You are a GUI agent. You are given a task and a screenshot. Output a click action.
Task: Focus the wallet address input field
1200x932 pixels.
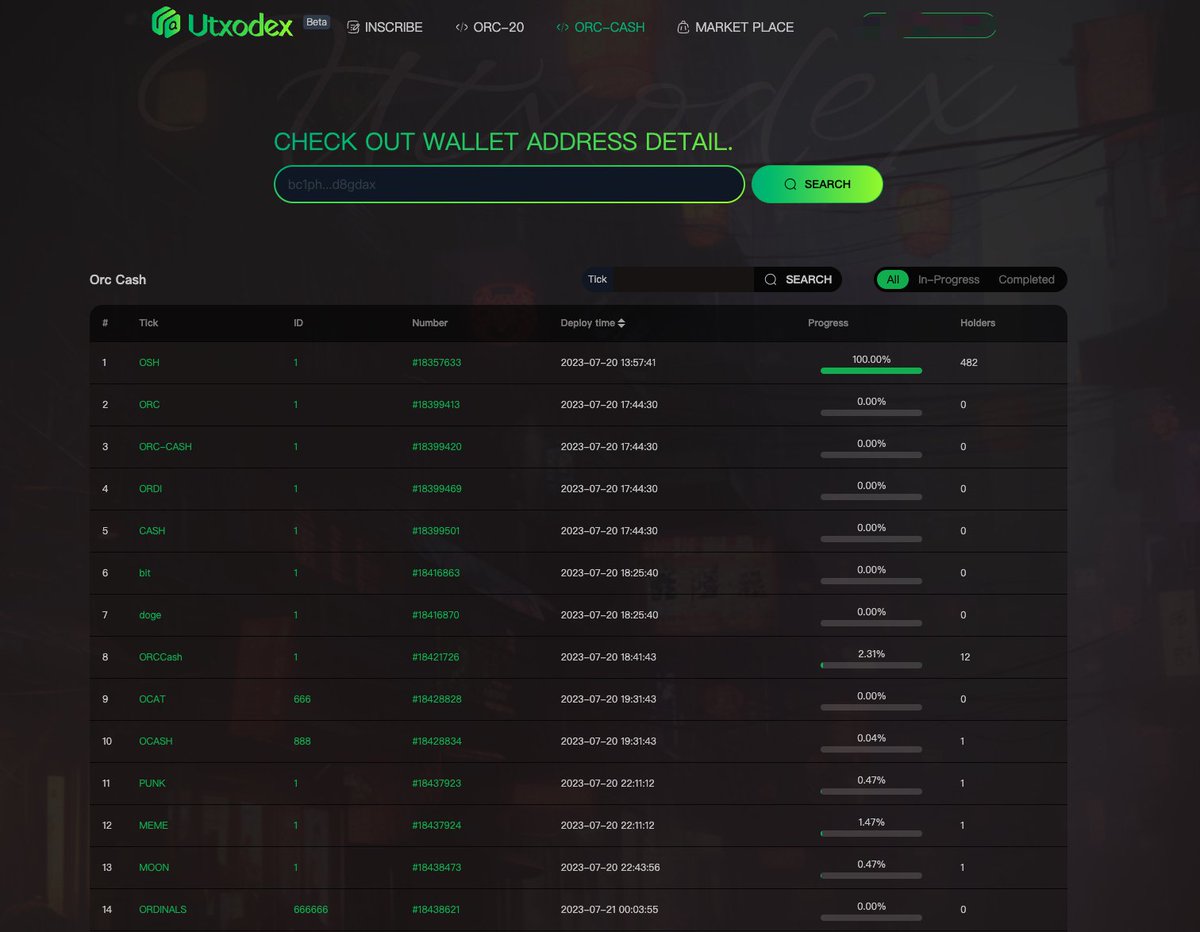[509, 184]
